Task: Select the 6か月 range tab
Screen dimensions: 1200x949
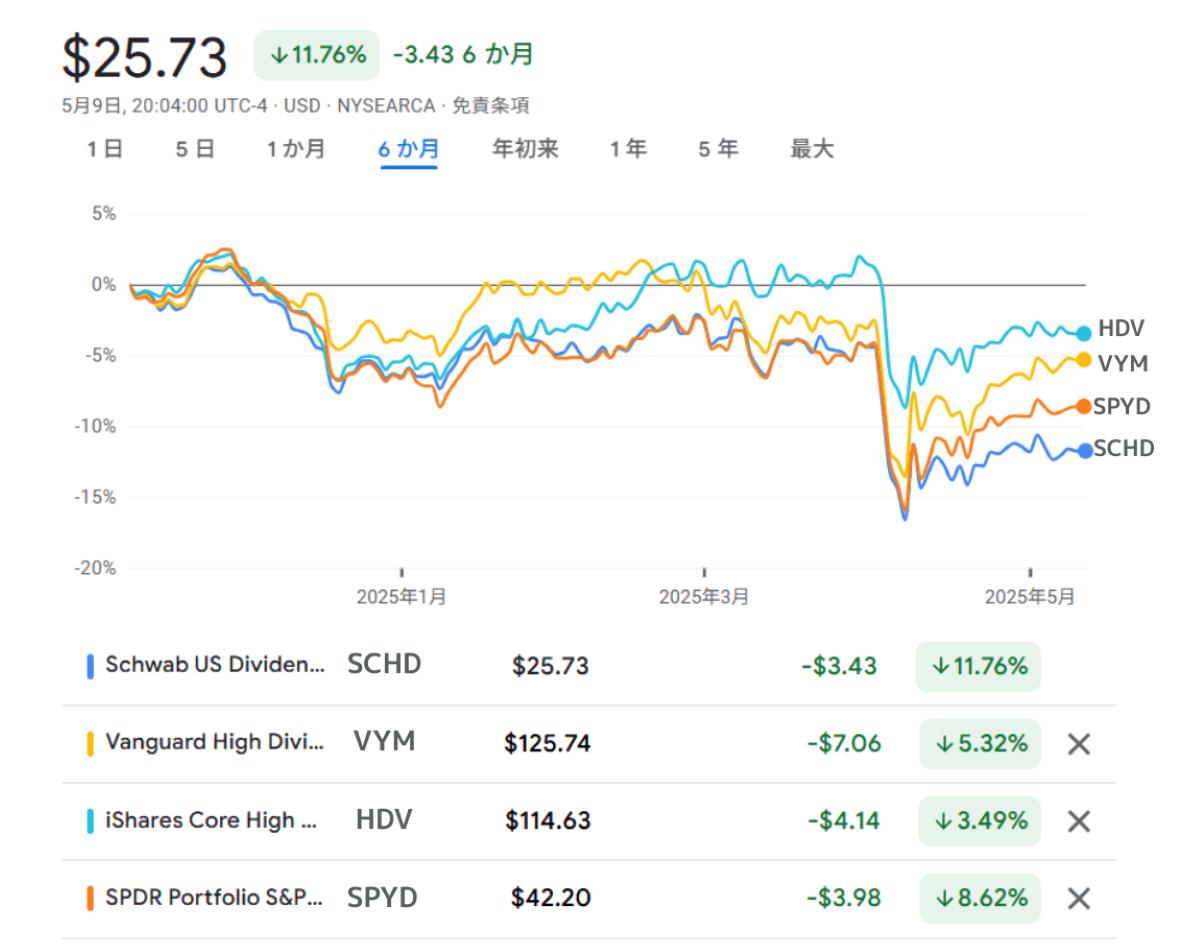Action: pos(408,150)
